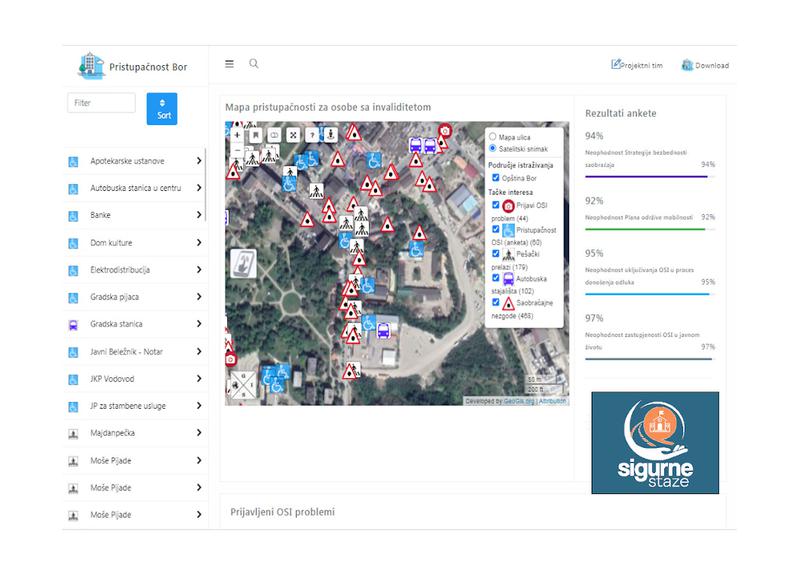Expand the Apotekarske ustanove item

(199, 161)
